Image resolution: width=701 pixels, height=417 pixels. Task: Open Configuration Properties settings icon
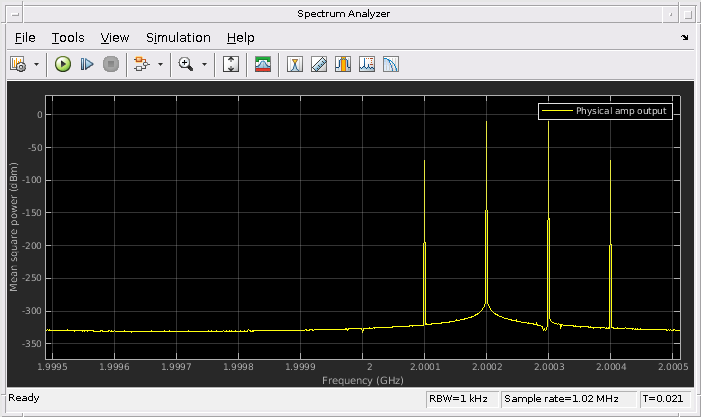(18, 64)
